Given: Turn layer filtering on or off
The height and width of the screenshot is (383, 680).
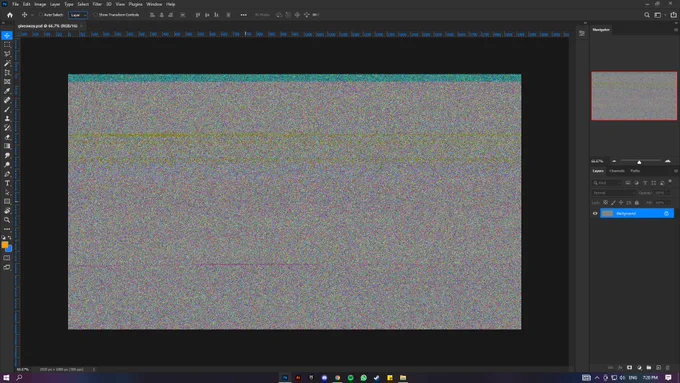Looking at the screenshot, I should [x=670, y=181].
